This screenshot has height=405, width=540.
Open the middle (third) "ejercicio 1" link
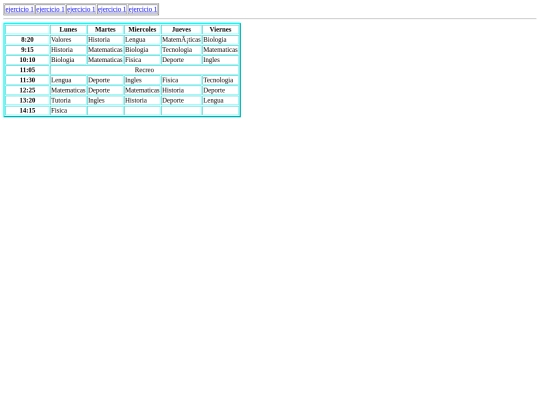[x=81, y=9]
